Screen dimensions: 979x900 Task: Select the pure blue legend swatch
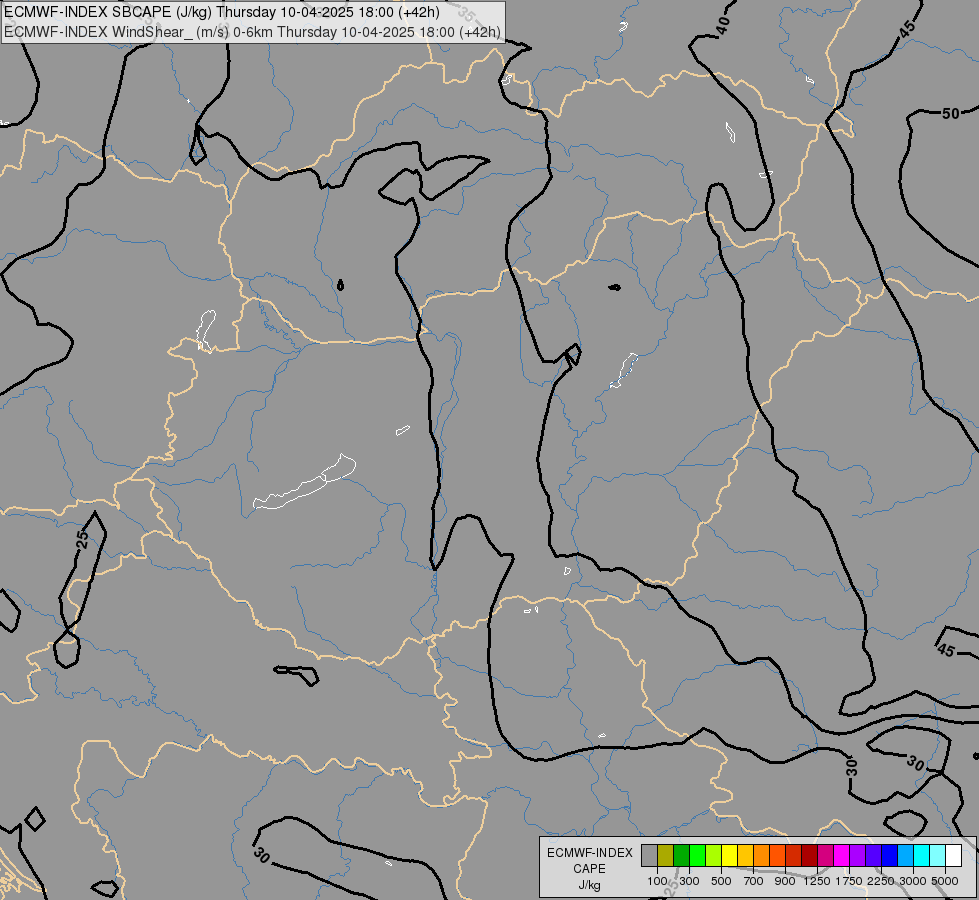coord(889,856)
